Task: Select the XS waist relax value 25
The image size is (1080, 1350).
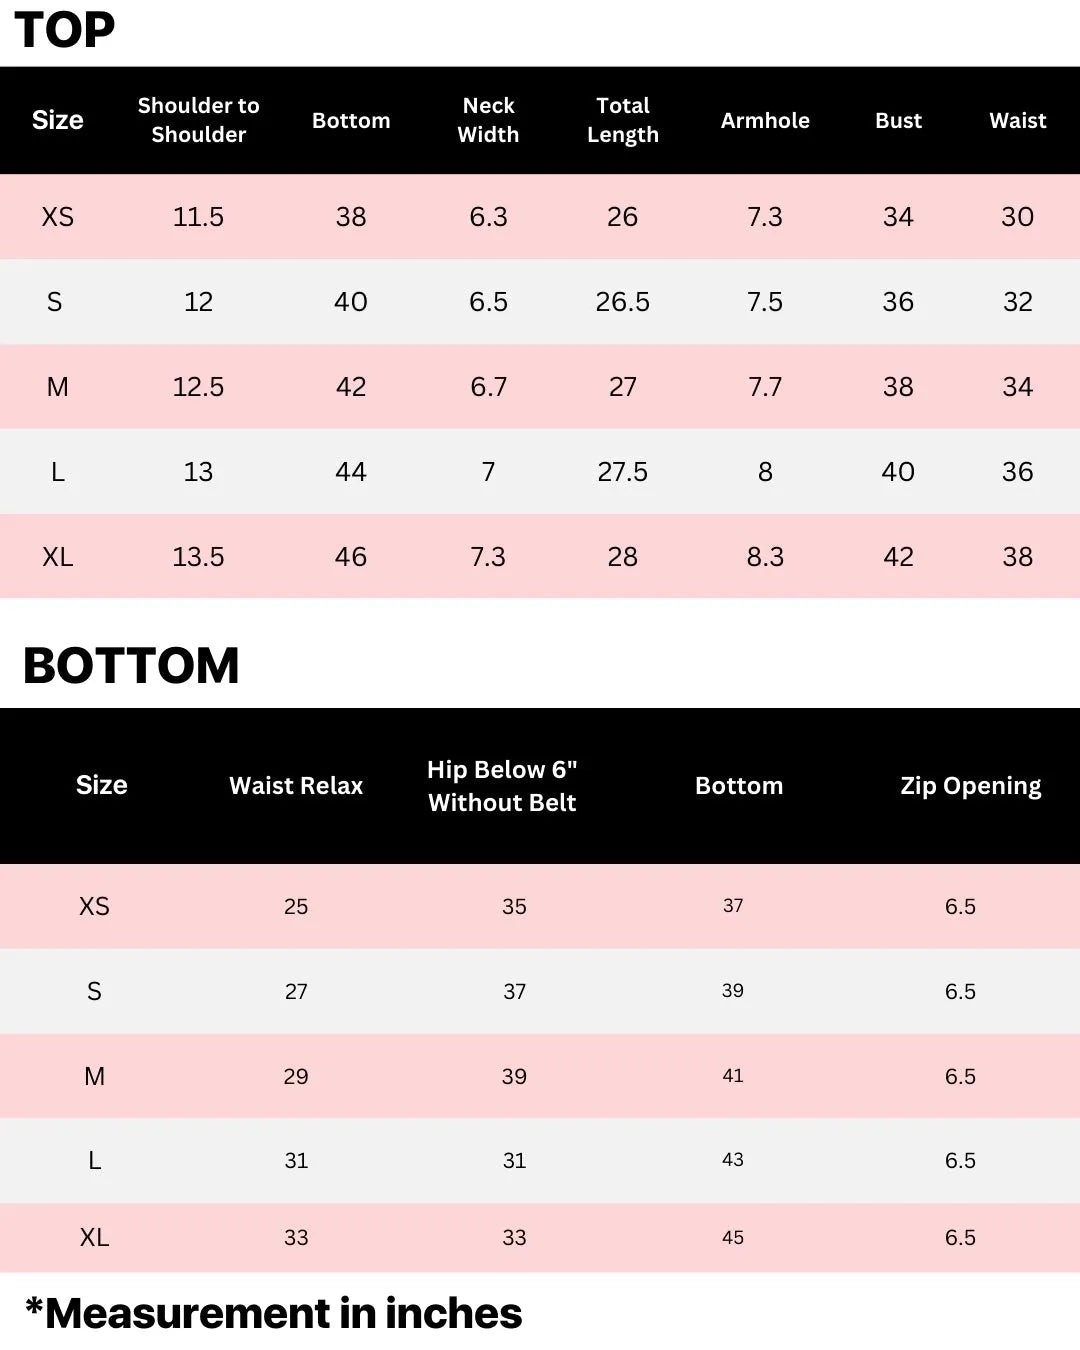Action: [296, 907]
